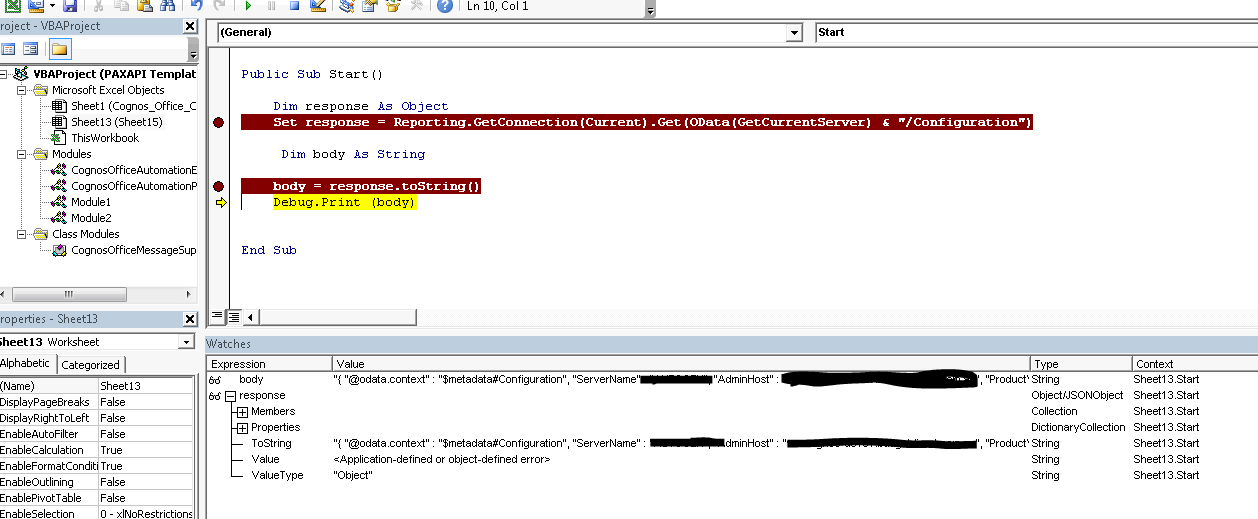Click the Cut toolbar icon
The height and width of the screenshot is (519, 1258).
[98, 5]
